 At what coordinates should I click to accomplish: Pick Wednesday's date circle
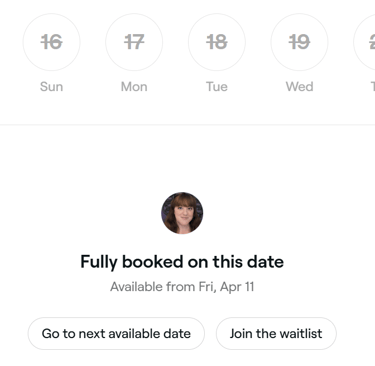coord(299,42)
